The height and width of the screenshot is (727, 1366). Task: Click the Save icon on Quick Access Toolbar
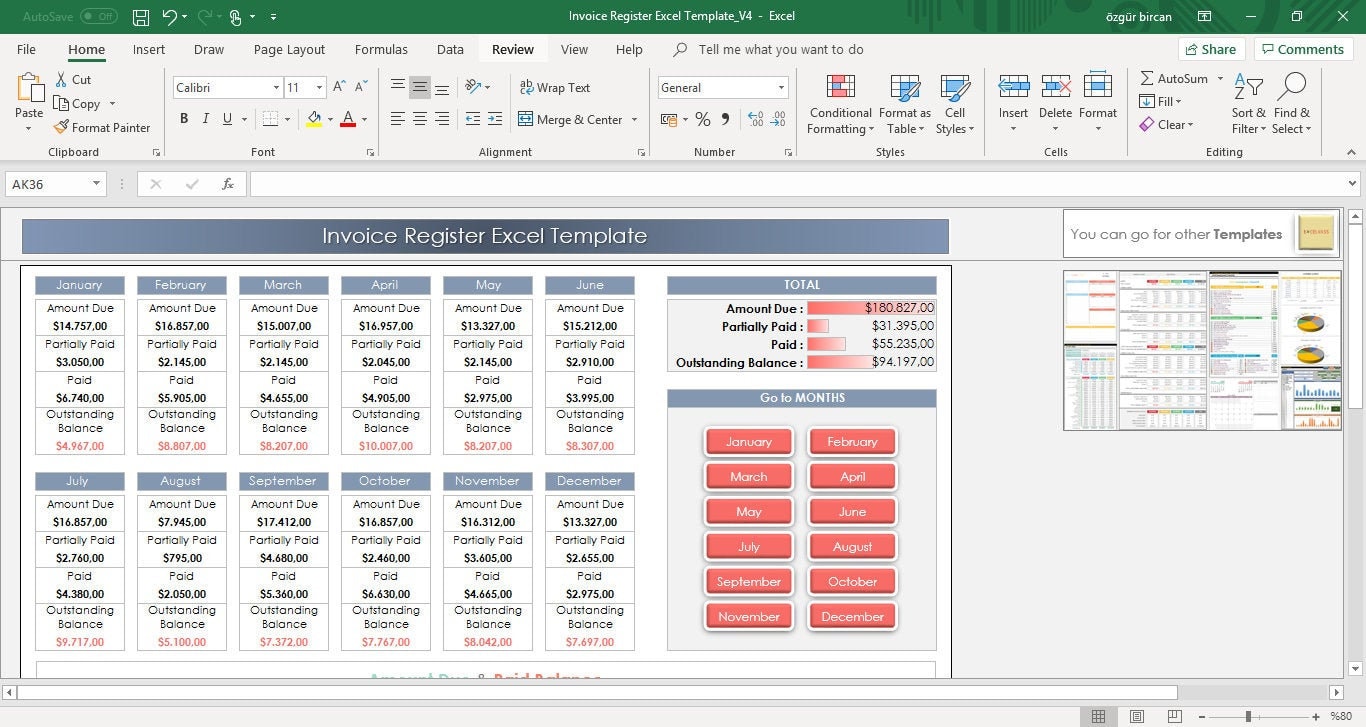click(x=140, y=16)
